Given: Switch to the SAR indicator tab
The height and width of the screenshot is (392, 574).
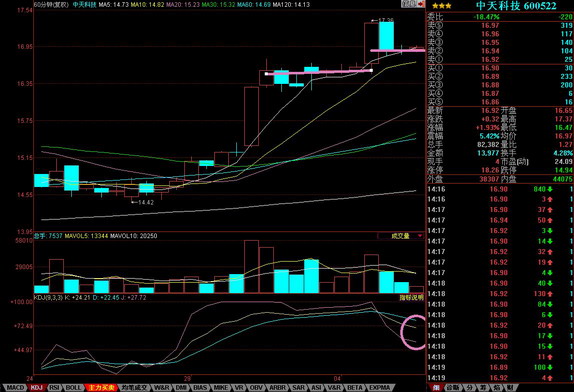Looking at the screenshot, I should pyautogui.click(x=298, y=387).
